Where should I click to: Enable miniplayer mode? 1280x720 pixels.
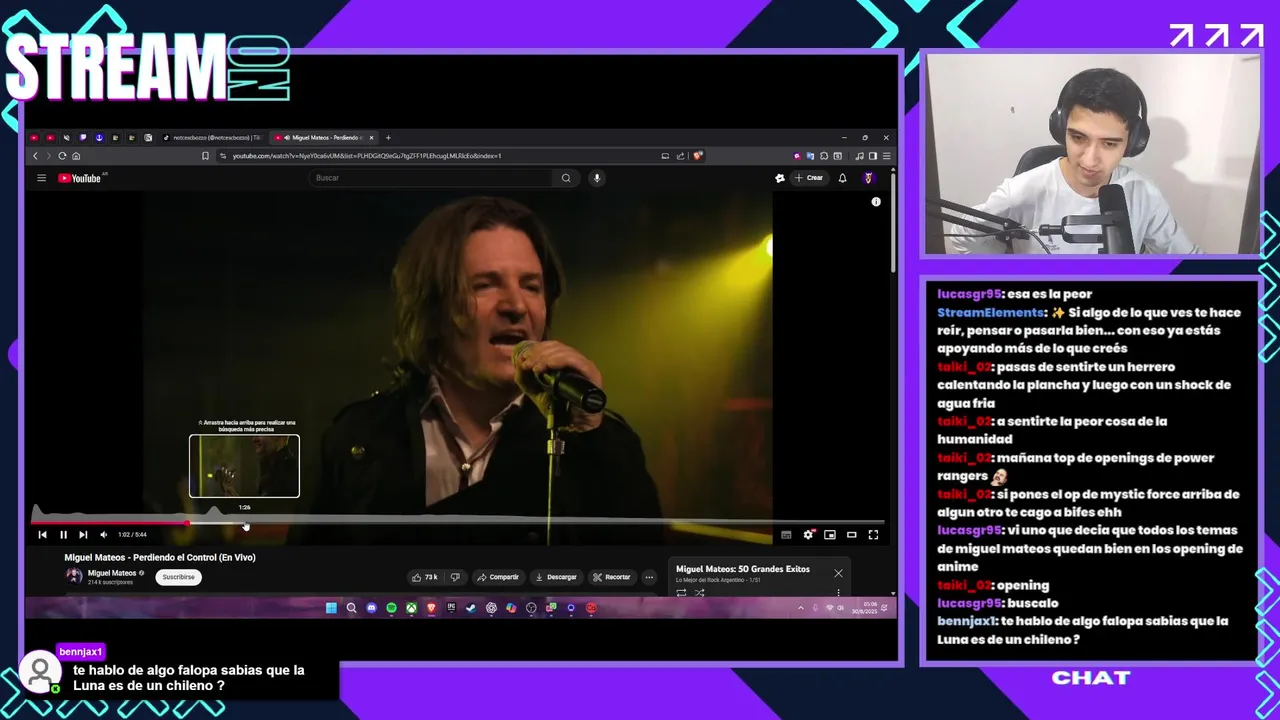(x=830, y=535)
